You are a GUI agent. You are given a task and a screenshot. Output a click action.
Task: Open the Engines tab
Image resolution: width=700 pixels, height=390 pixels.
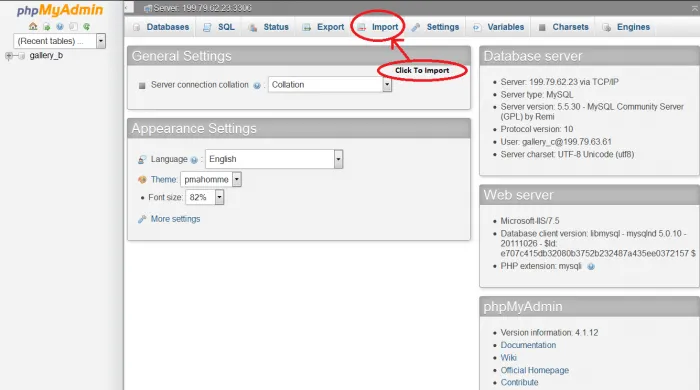[633, 27]
